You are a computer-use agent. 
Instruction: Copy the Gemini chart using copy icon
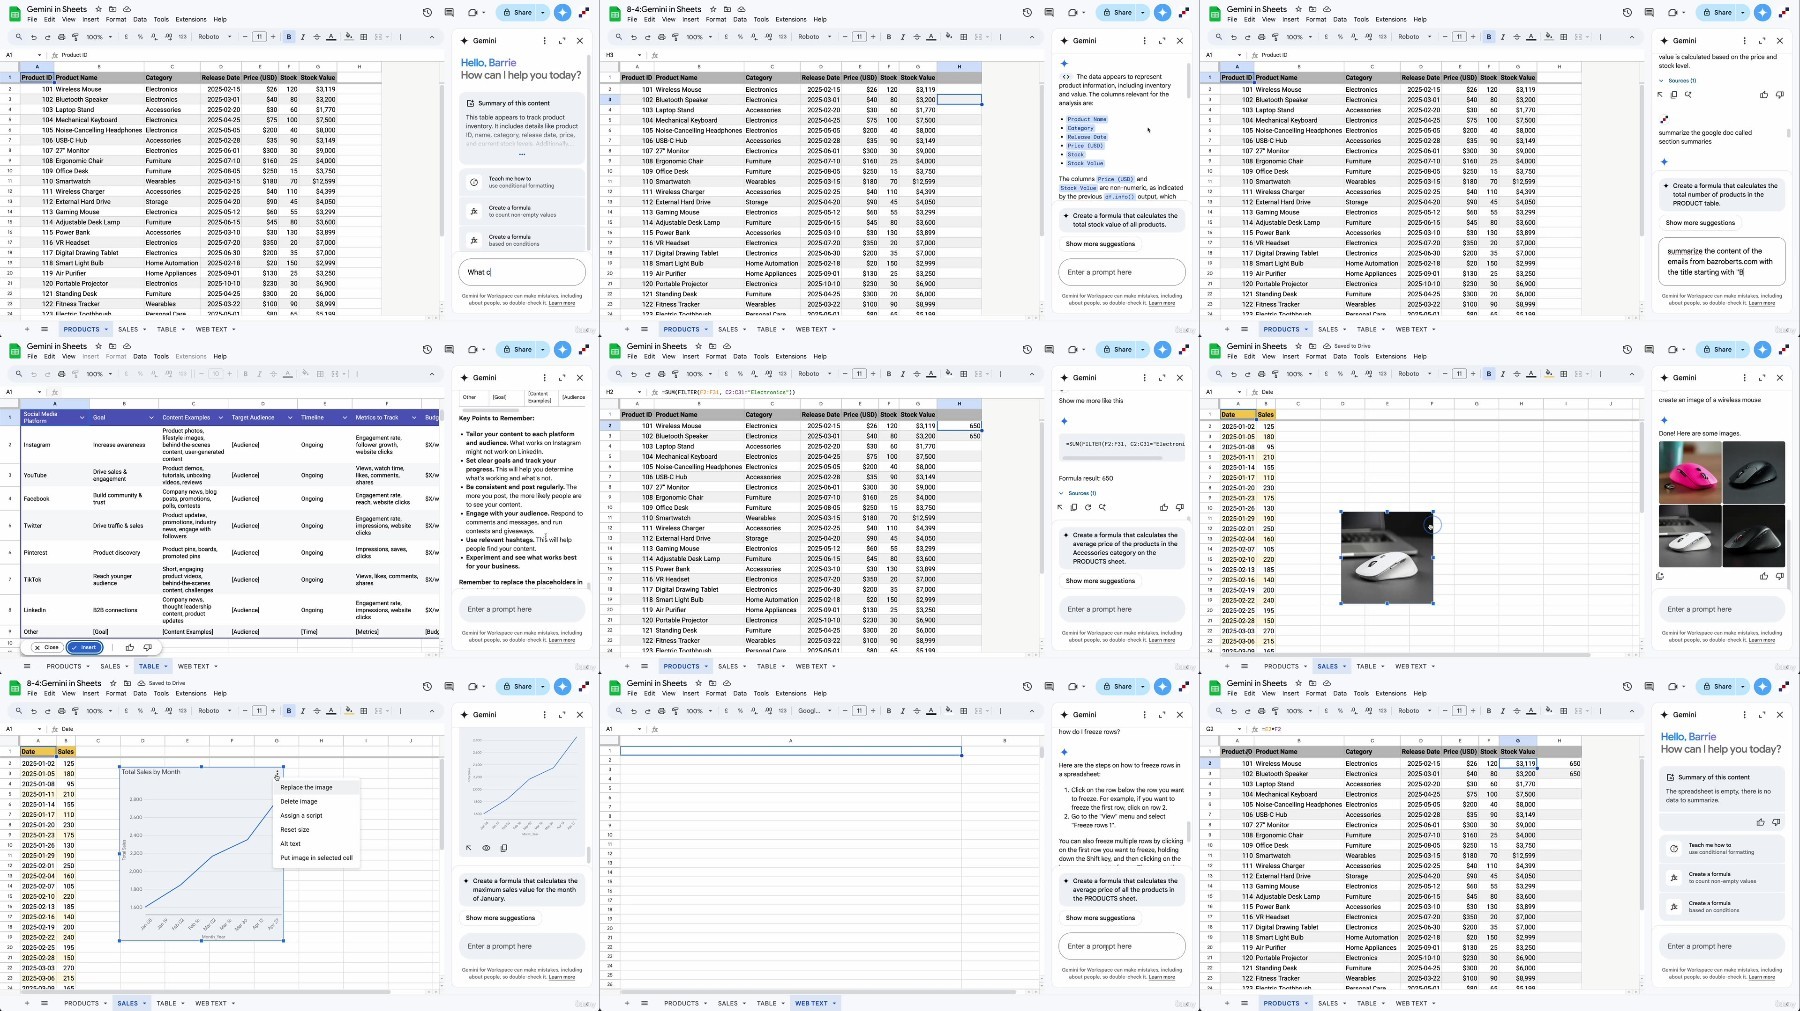point(504,848)
